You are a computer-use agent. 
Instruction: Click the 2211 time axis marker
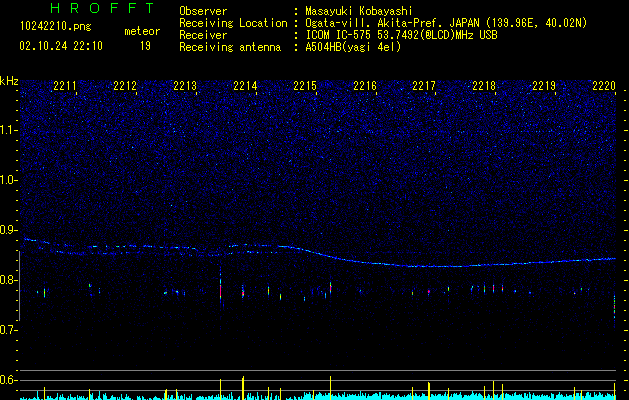pyautogui.click(x=65, y=86)
